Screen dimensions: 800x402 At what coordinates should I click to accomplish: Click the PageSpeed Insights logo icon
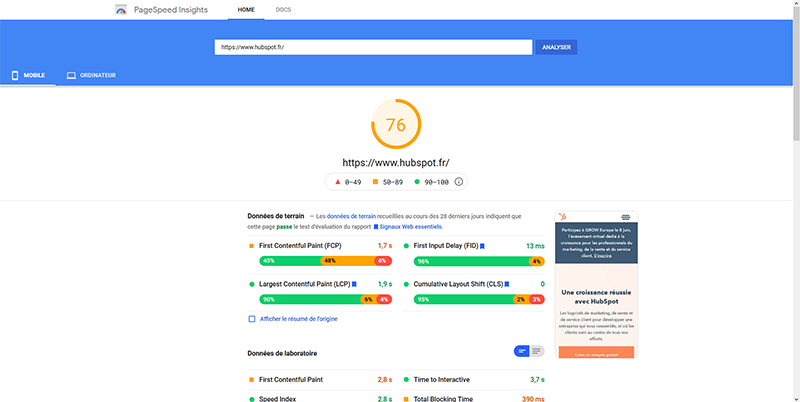121,10
